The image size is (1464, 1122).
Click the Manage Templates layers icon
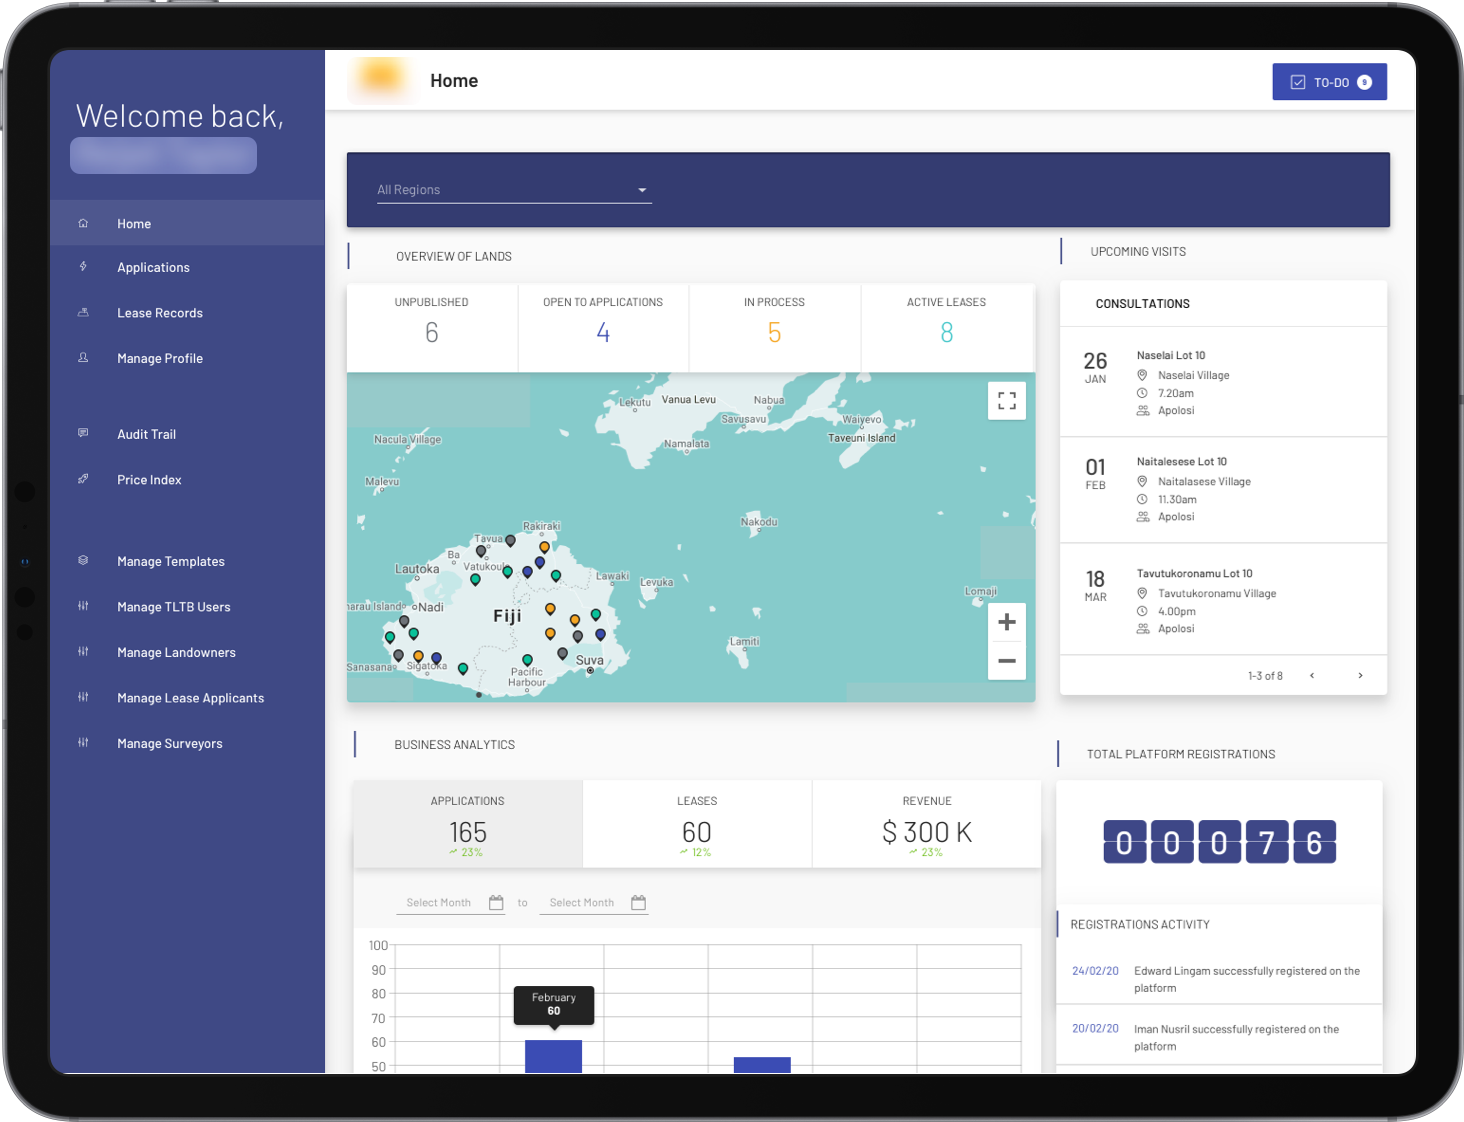point(83,560)
